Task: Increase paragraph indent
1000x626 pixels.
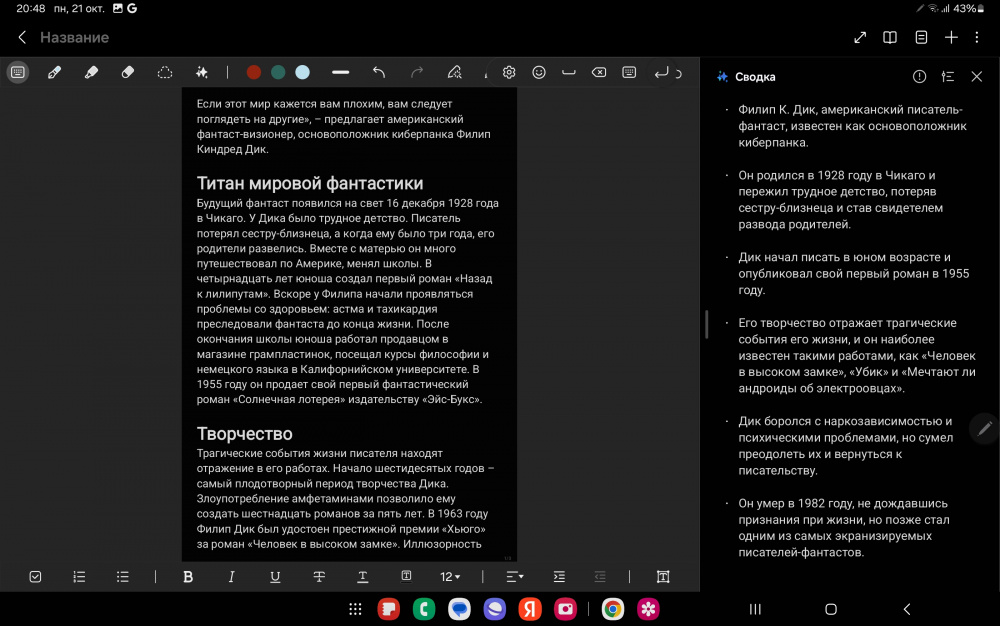Action: point(559,577)
